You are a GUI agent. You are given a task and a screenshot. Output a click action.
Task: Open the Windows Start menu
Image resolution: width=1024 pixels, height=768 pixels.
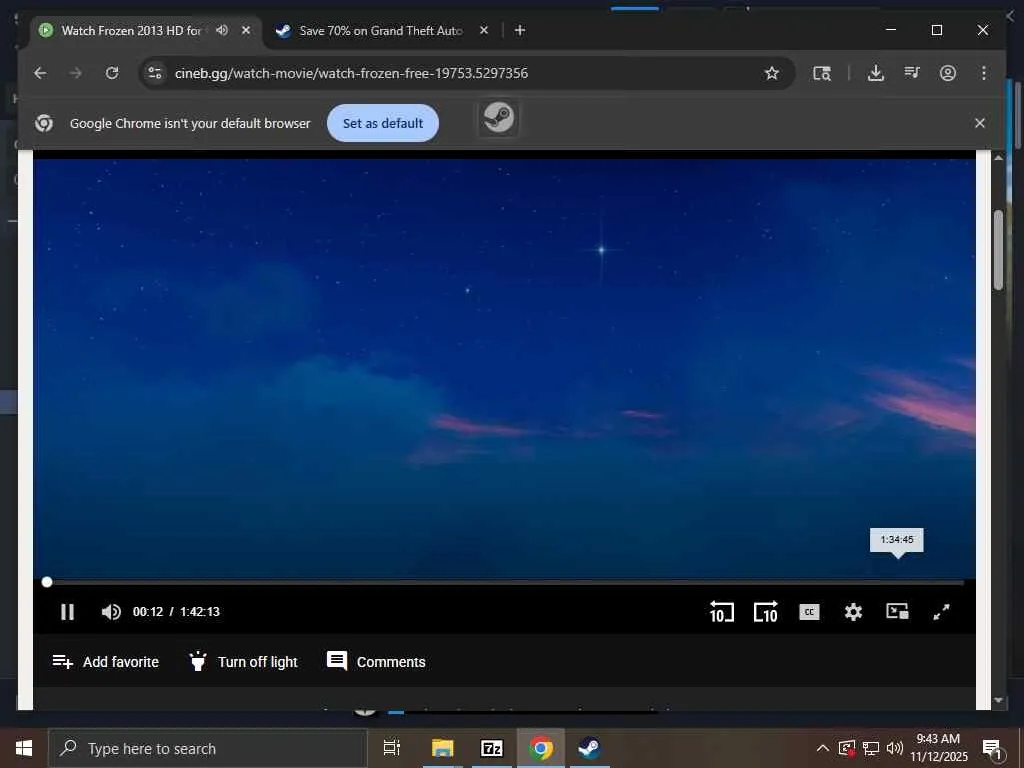click(24, 748)
